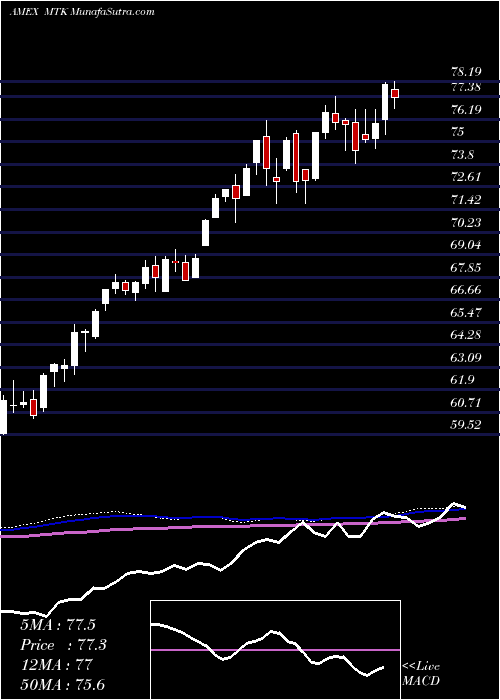The image size is (500, 700).
Task: Click the 67.85 price axis label
Action: (x=467, y=267)
